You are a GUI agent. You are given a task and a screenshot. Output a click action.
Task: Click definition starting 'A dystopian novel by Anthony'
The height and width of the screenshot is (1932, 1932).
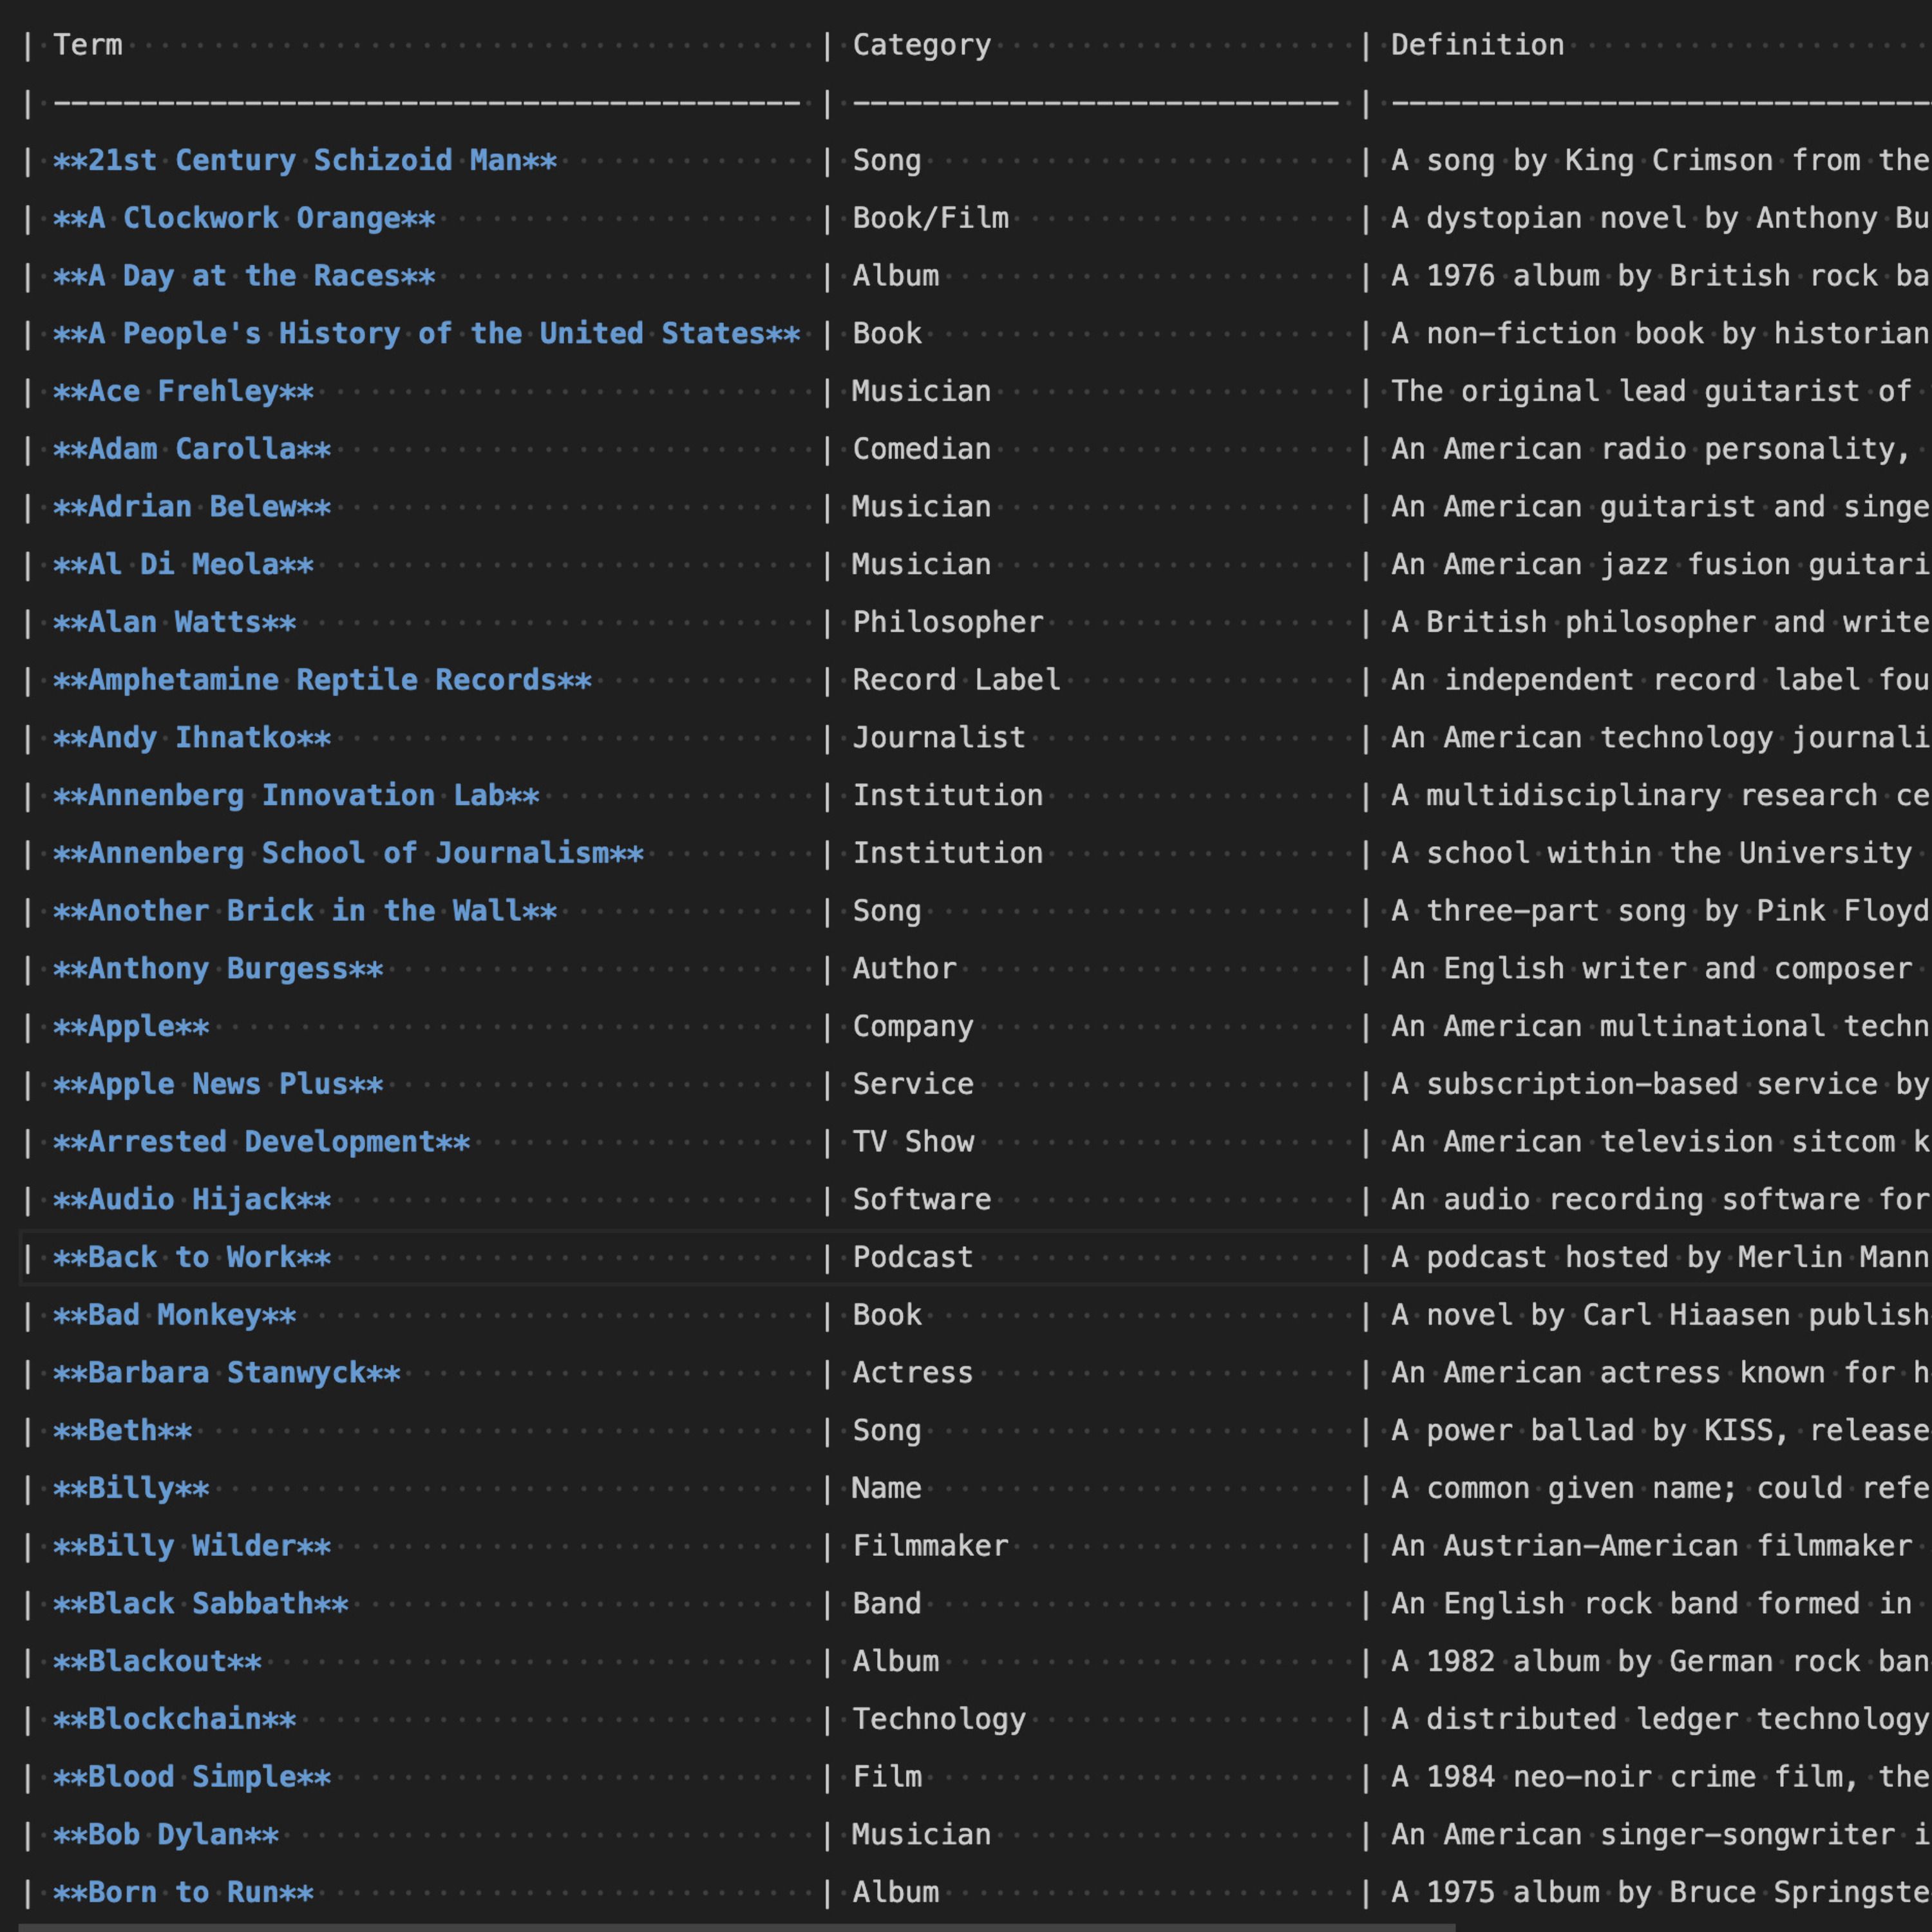[1661, 218]
